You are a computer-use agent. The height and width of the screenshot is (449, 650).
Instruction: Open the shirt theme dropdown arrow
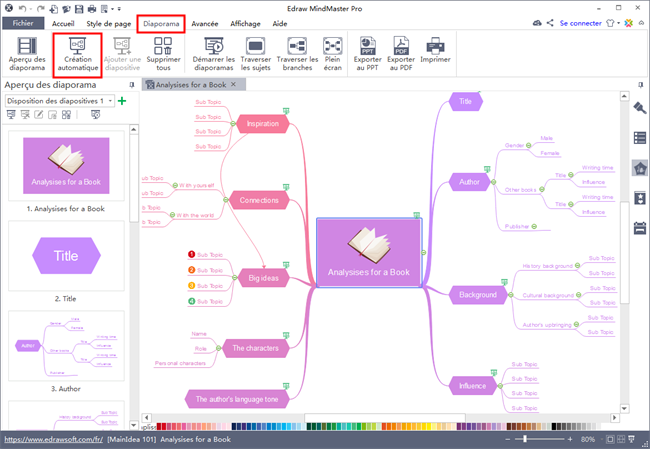tap(618, 23)
